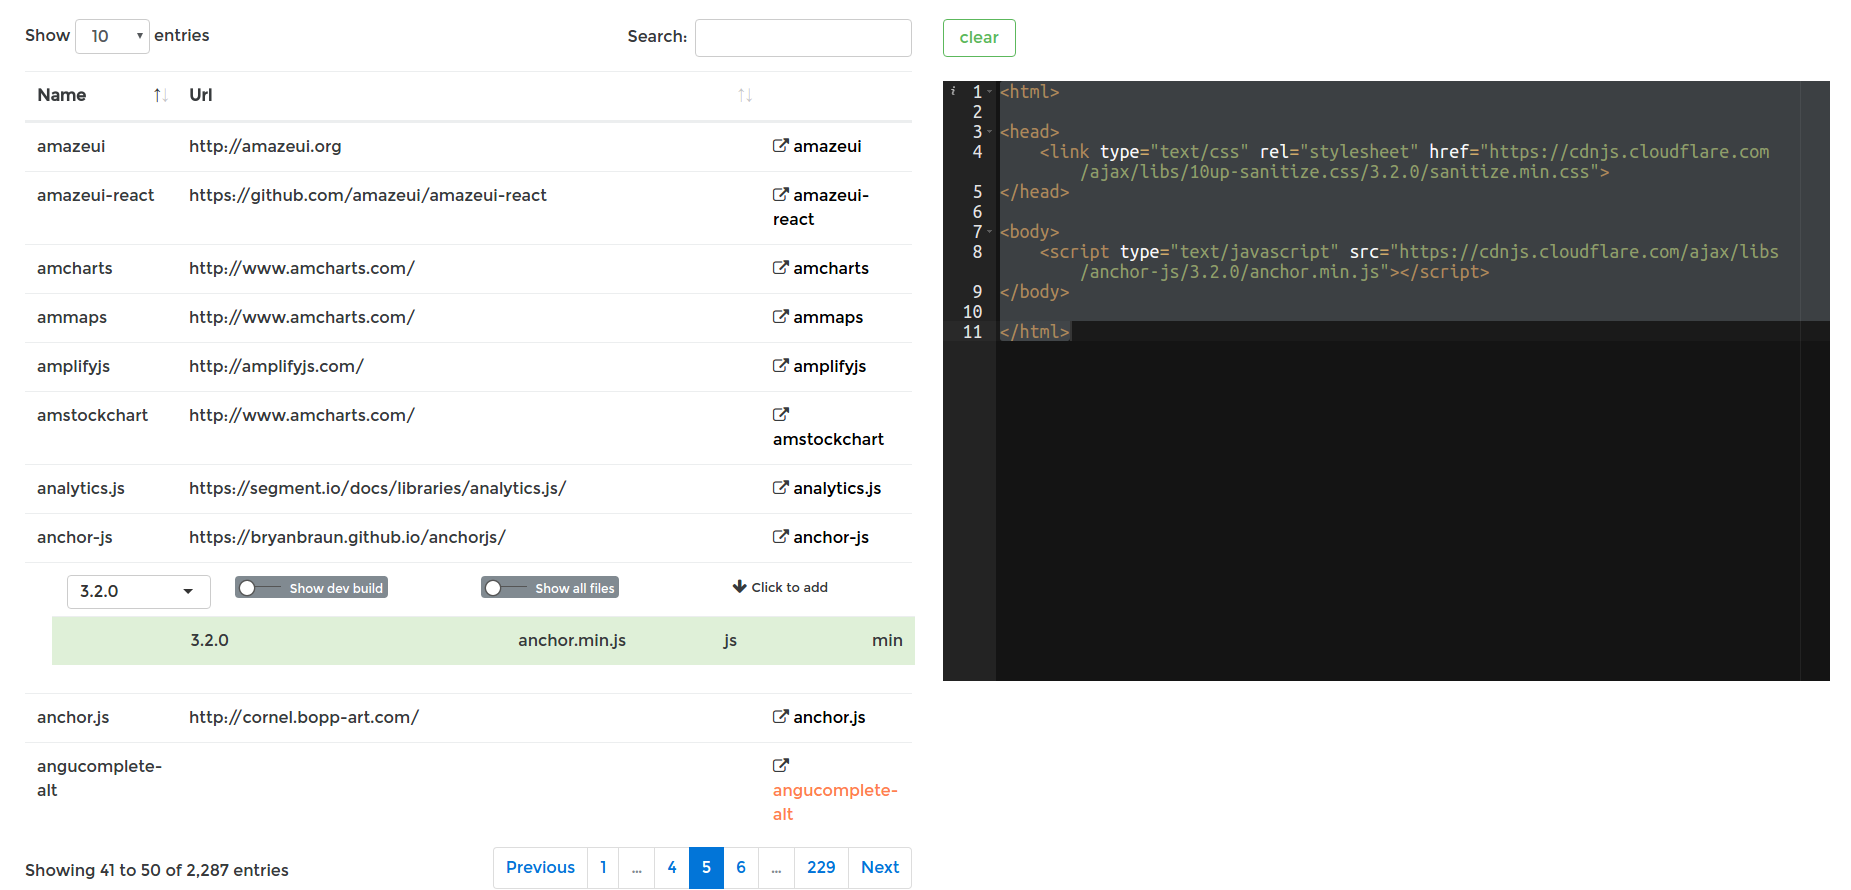Sort table by Name column arrows
Viewport: 1851px width, 890px height.
(160, 95)
